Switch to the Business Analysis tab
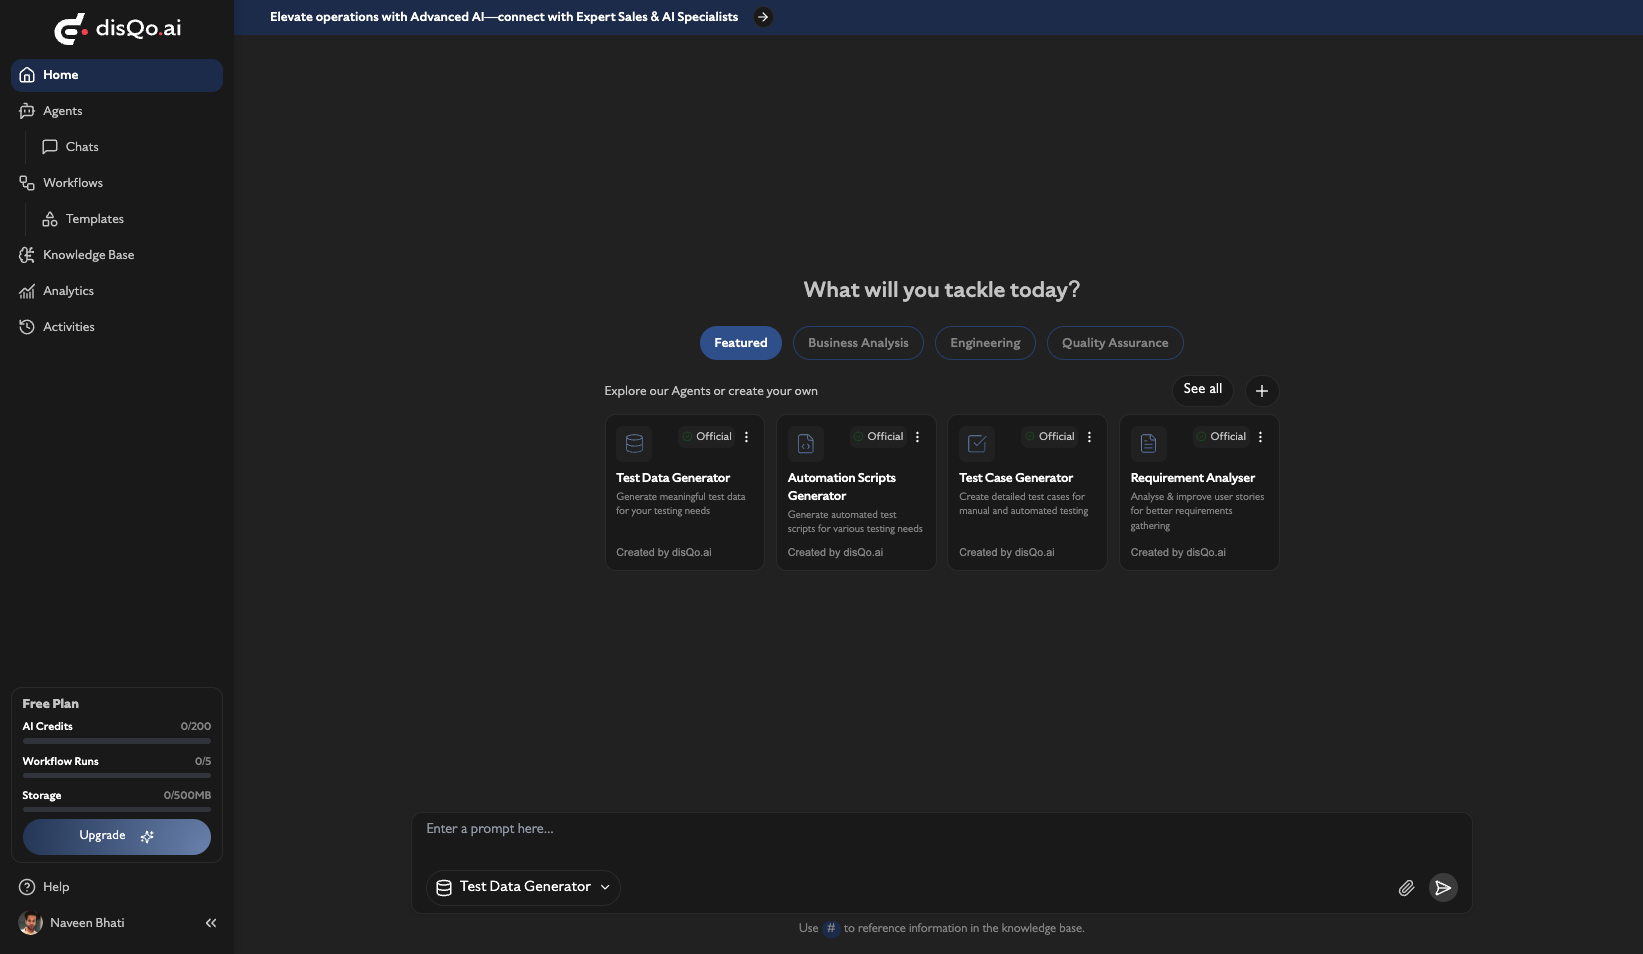 click(858, 343)
